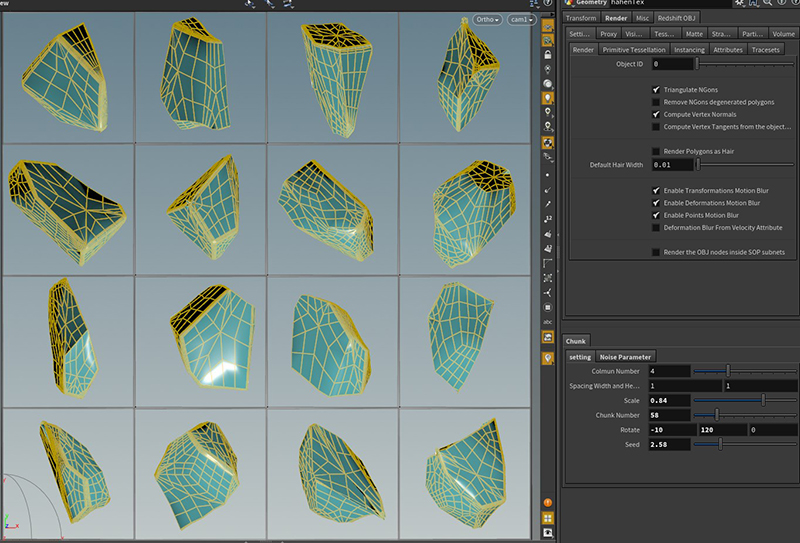The width and height of the screenshot is (800, 543).
Task: Toggle the reference plane grid display icon
Action: pyautogui.click(x=547, y=26)
